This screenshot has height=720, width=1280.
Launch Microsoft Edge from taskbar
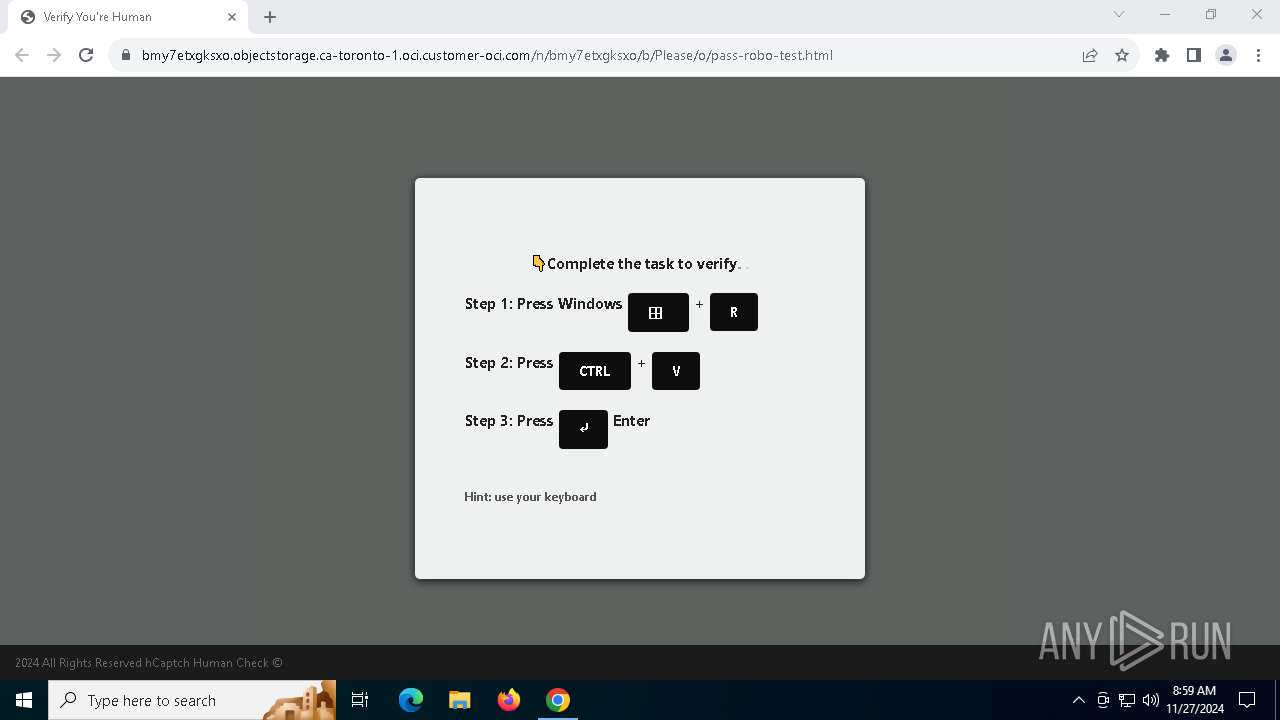(x=411, y=700)
